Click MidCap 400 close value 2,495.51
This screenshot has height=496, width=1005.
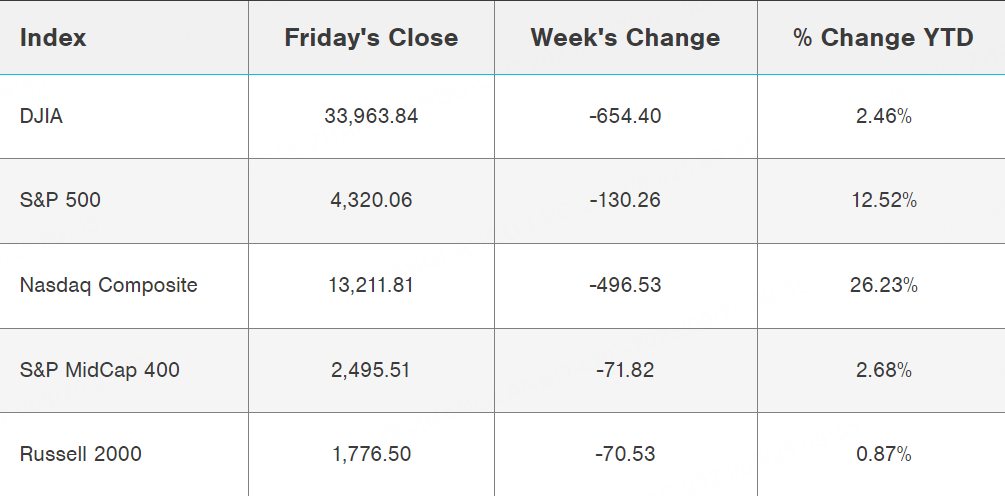click(371, 370)
